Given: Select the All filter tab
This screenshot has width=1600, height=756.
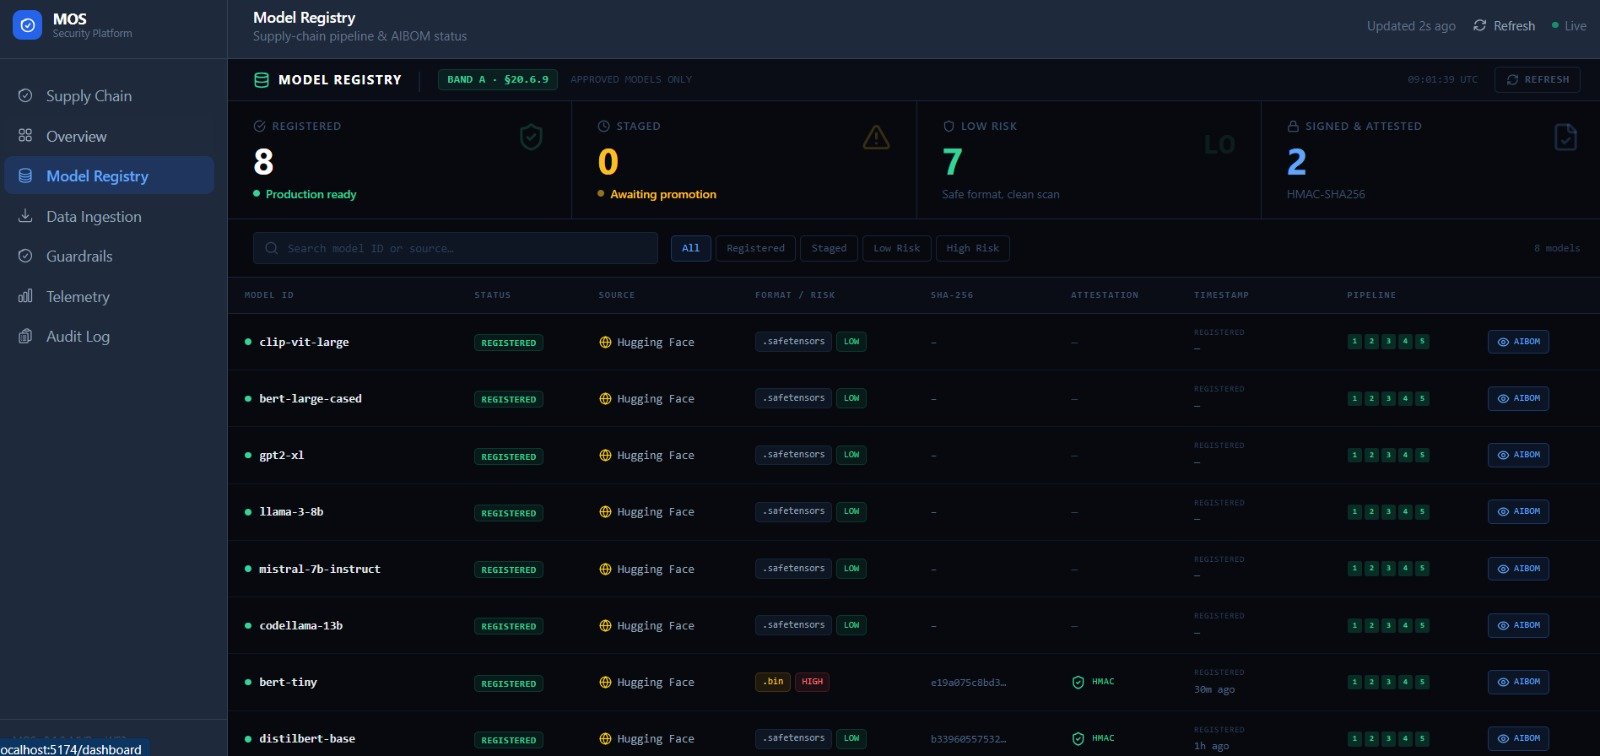Looking at the screenshot, I should coord(691,248).
